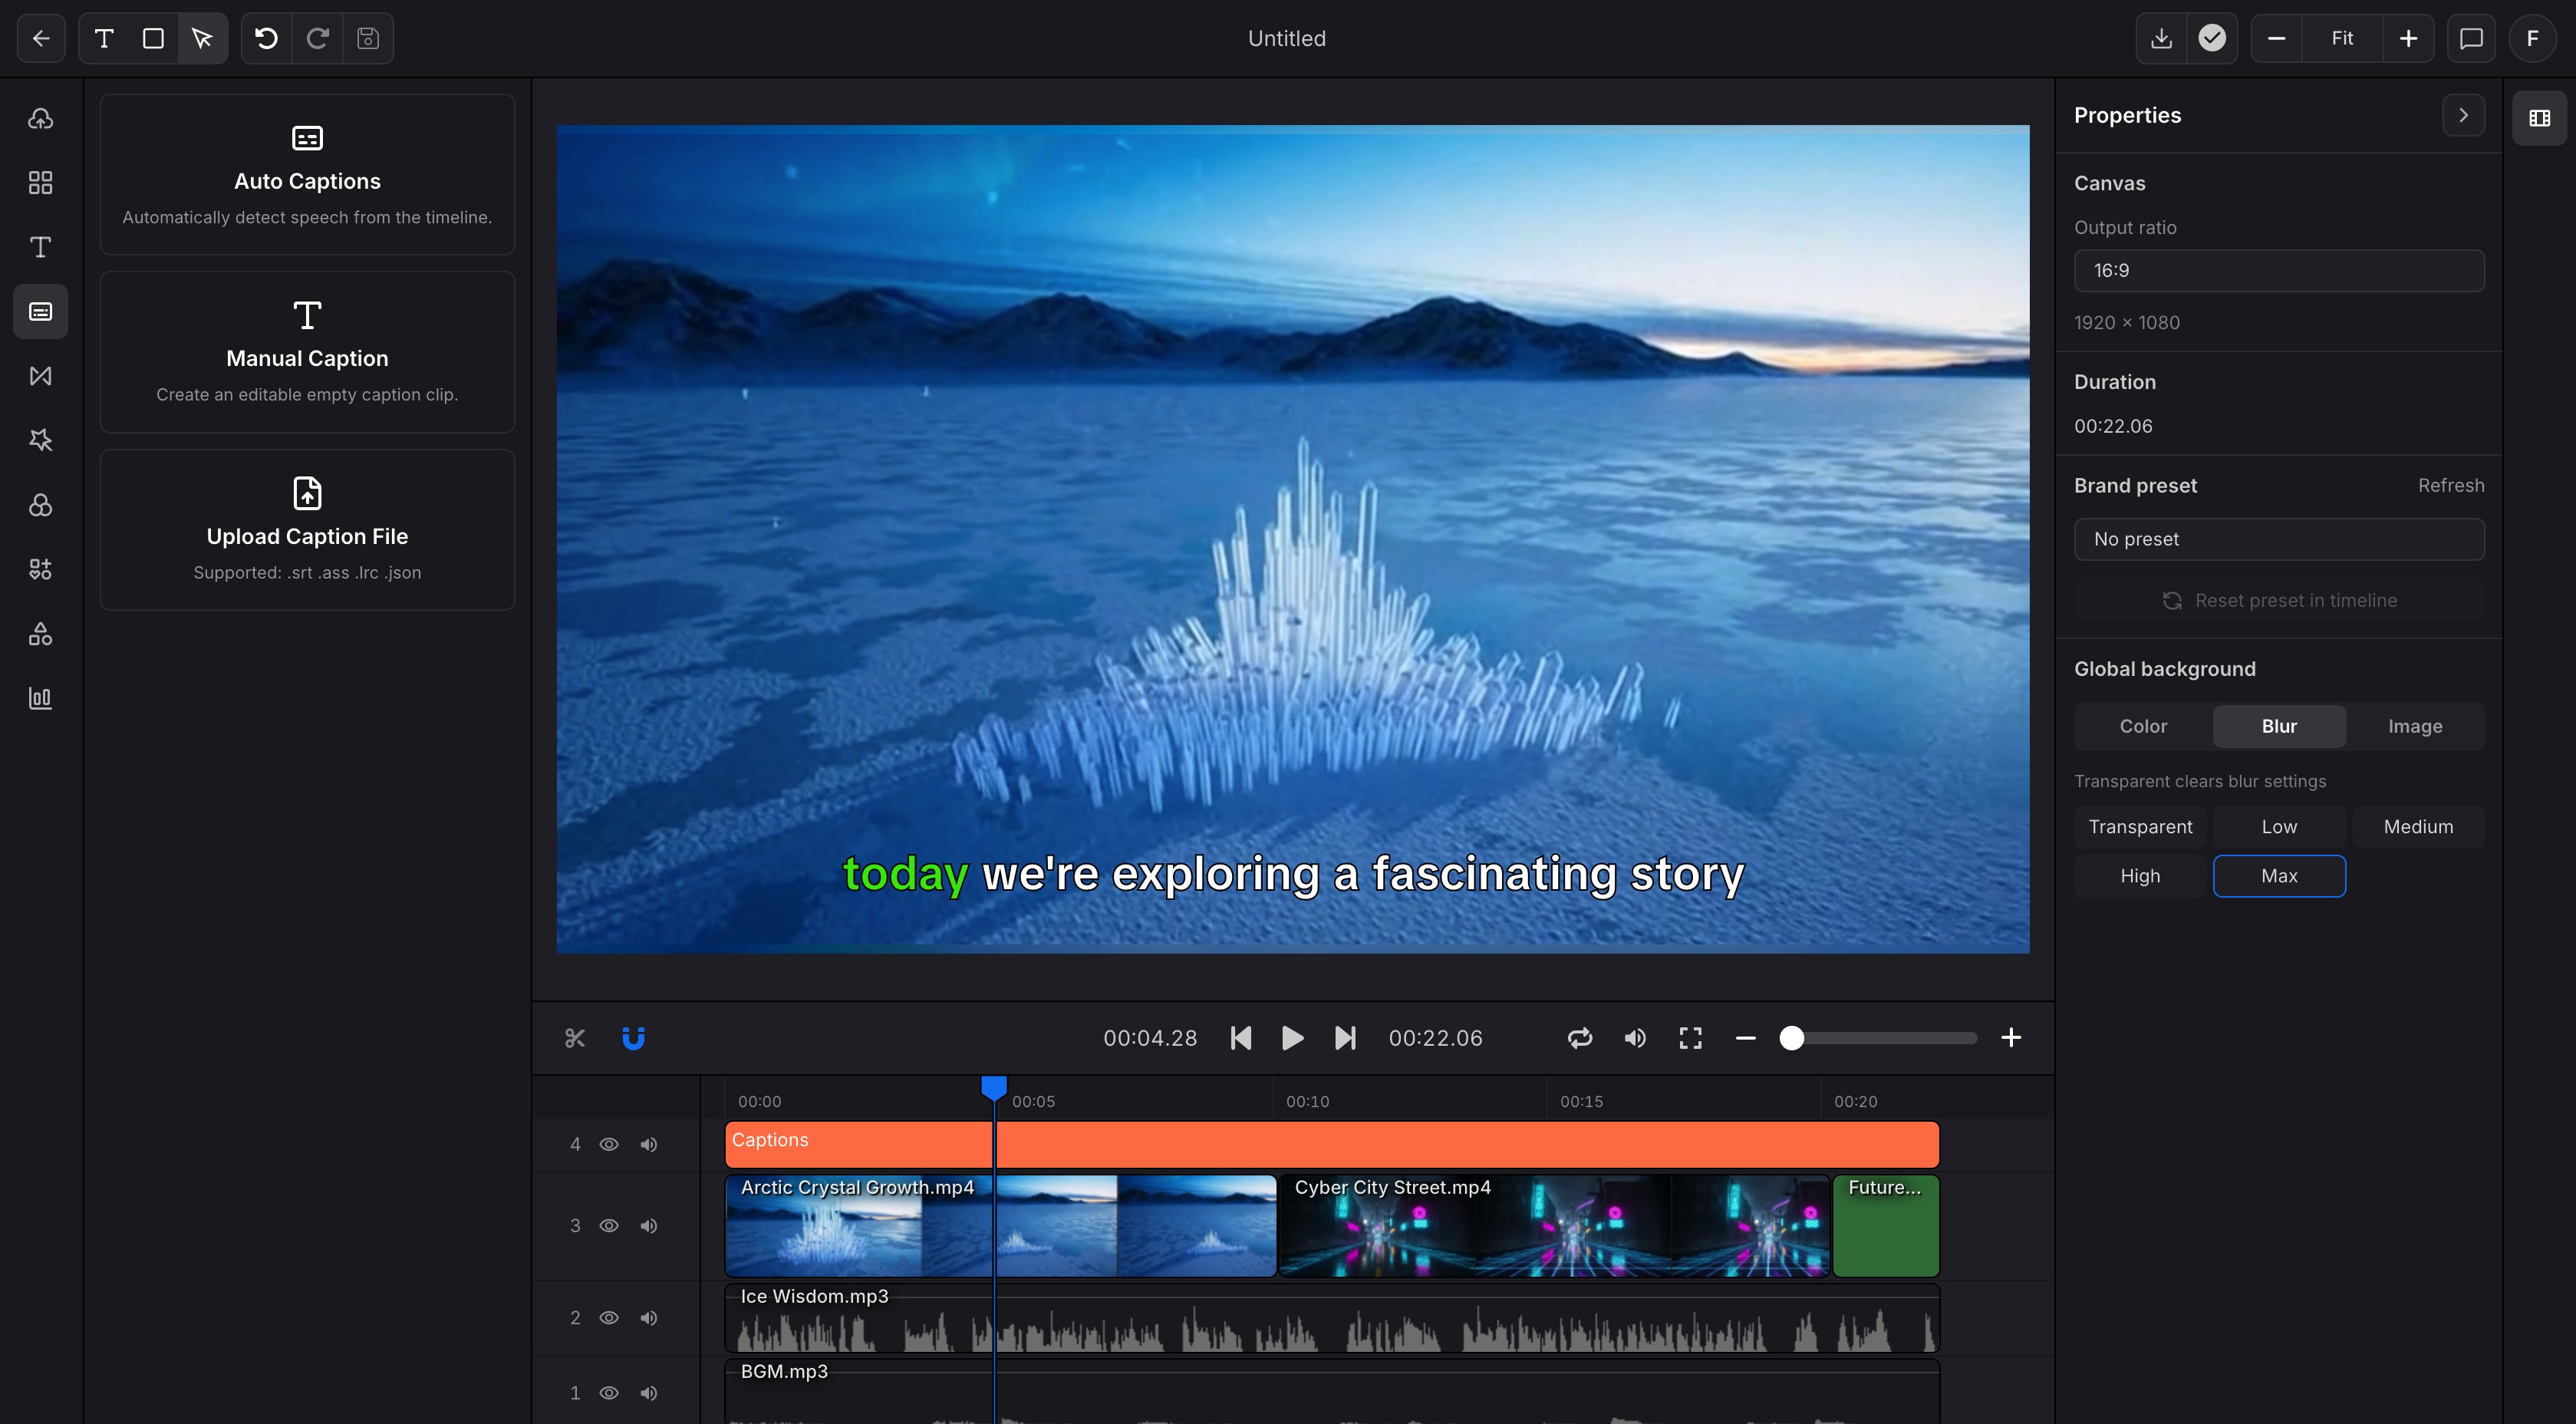Viewport: 2576px width, 1424px height.
Task: Click the Refresh brand preset link
Action: [2450, 485]
